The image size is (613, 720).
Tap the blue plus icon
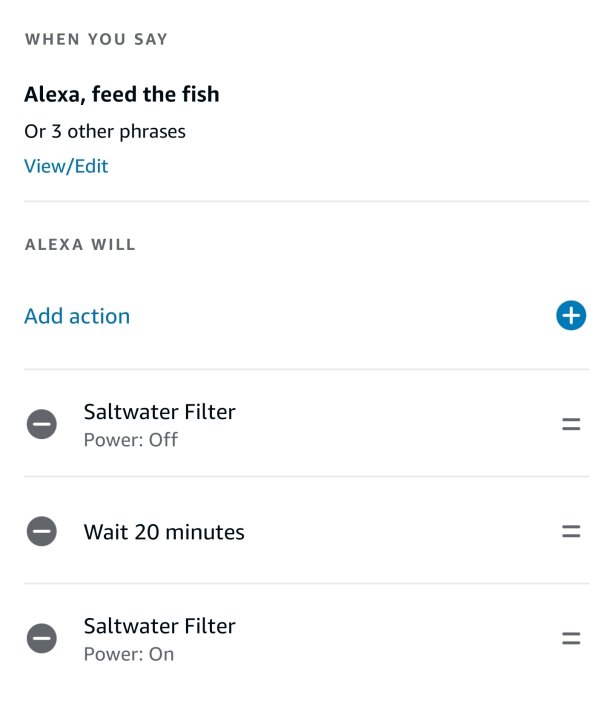571,316
